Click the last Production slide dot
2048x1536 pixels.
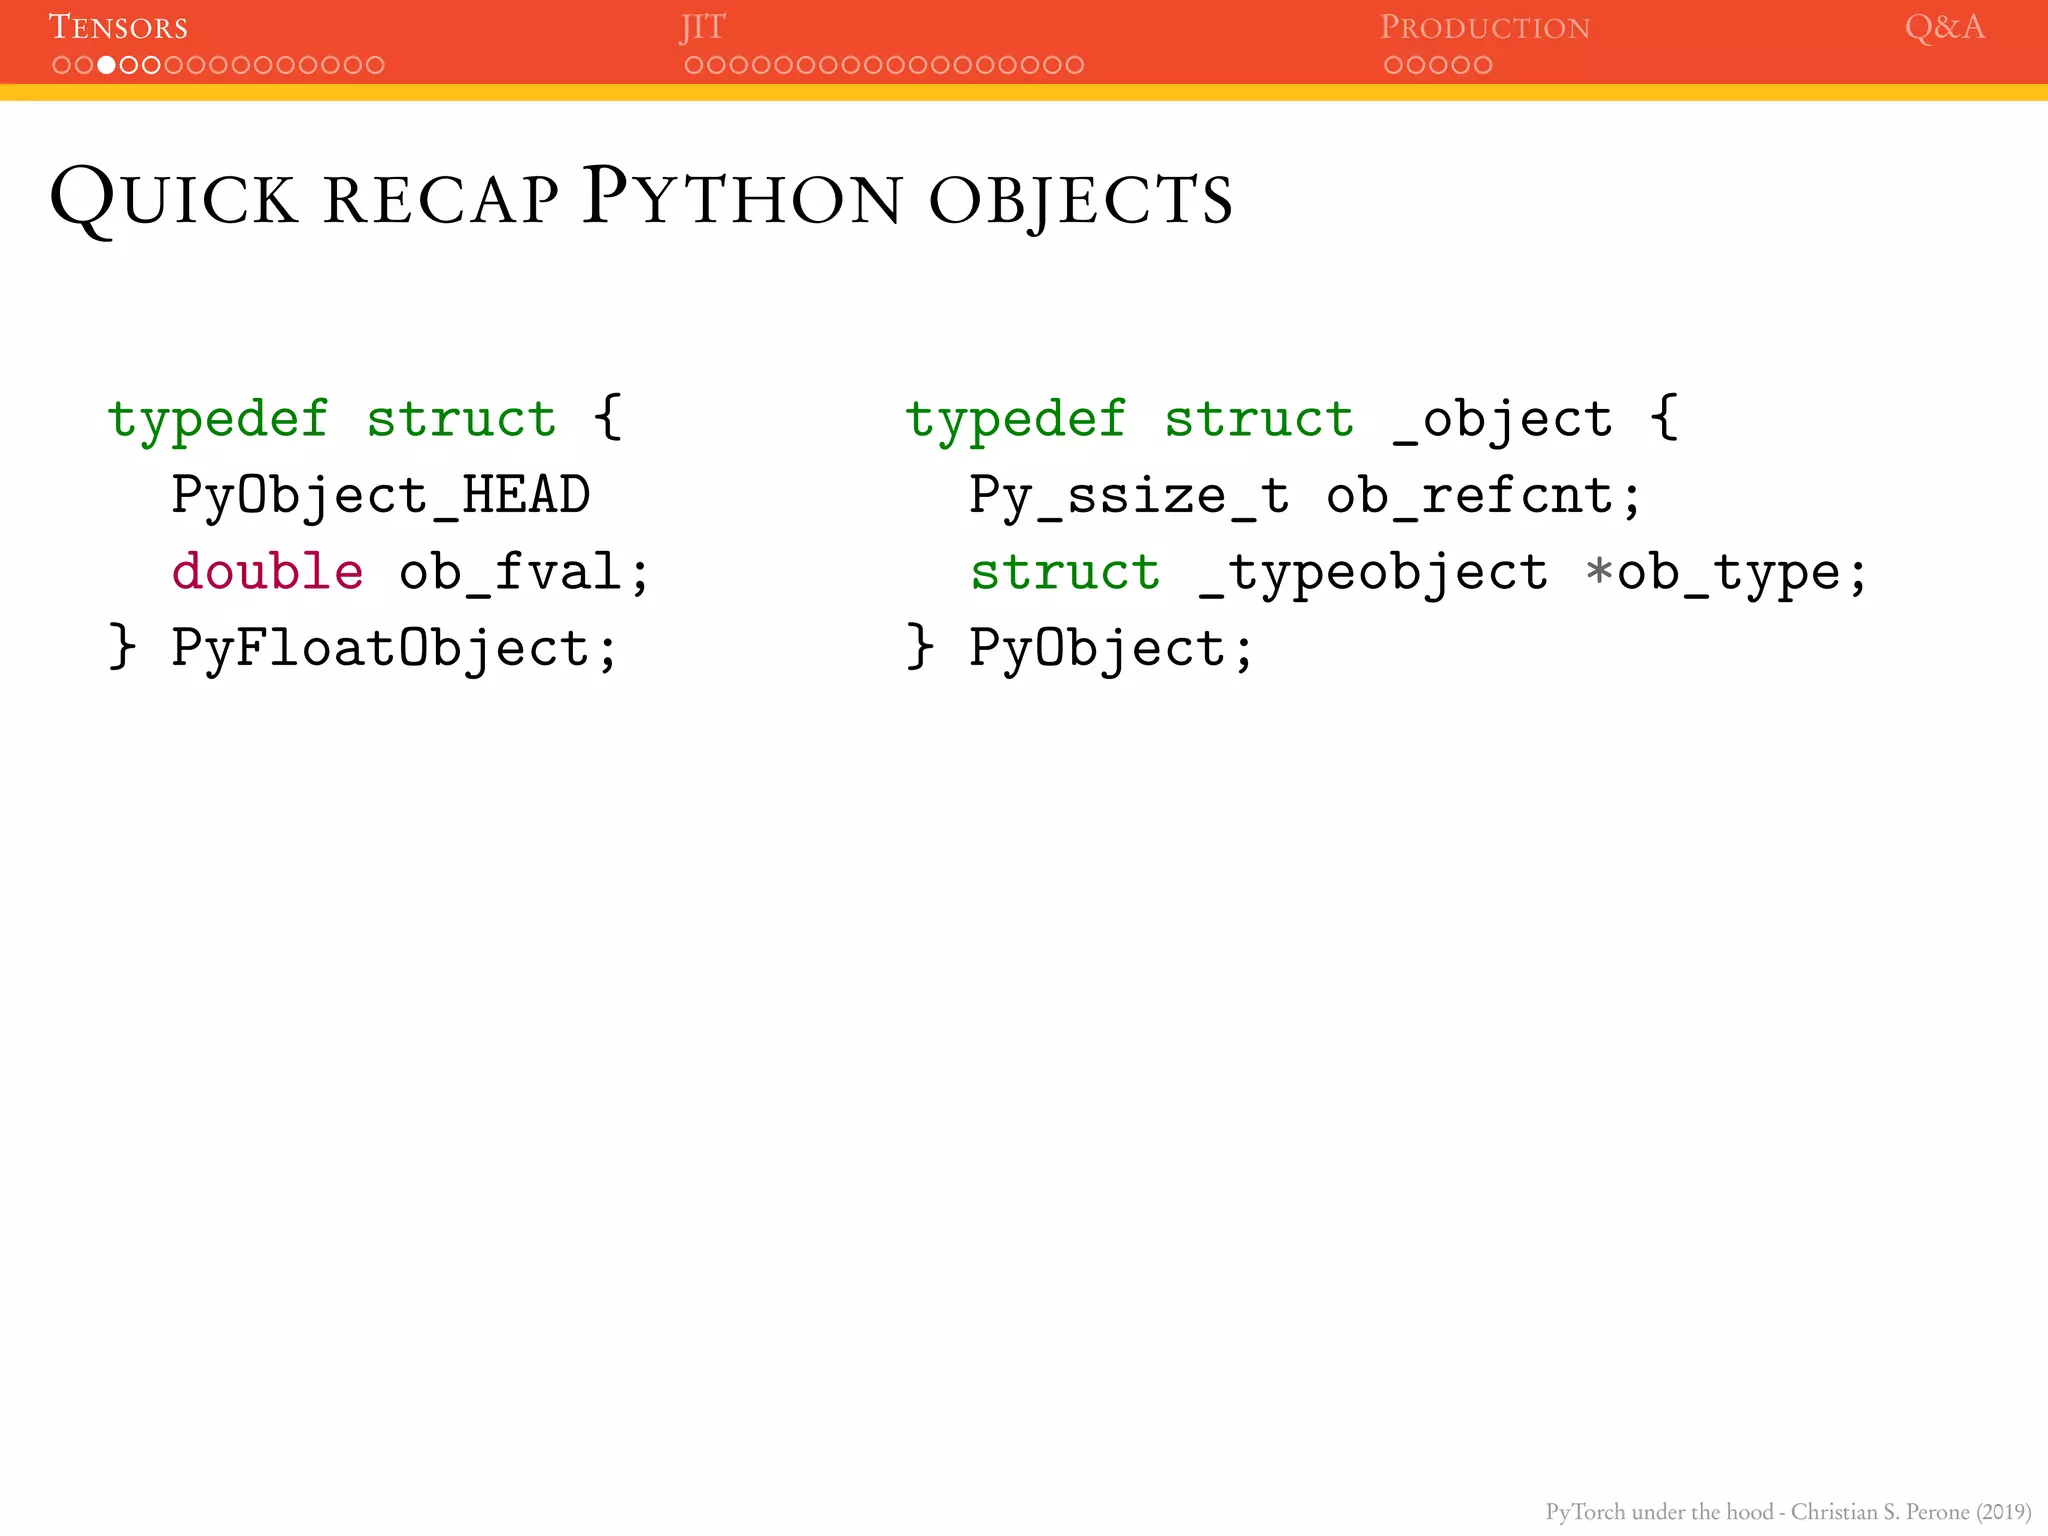click(1483, 65)
